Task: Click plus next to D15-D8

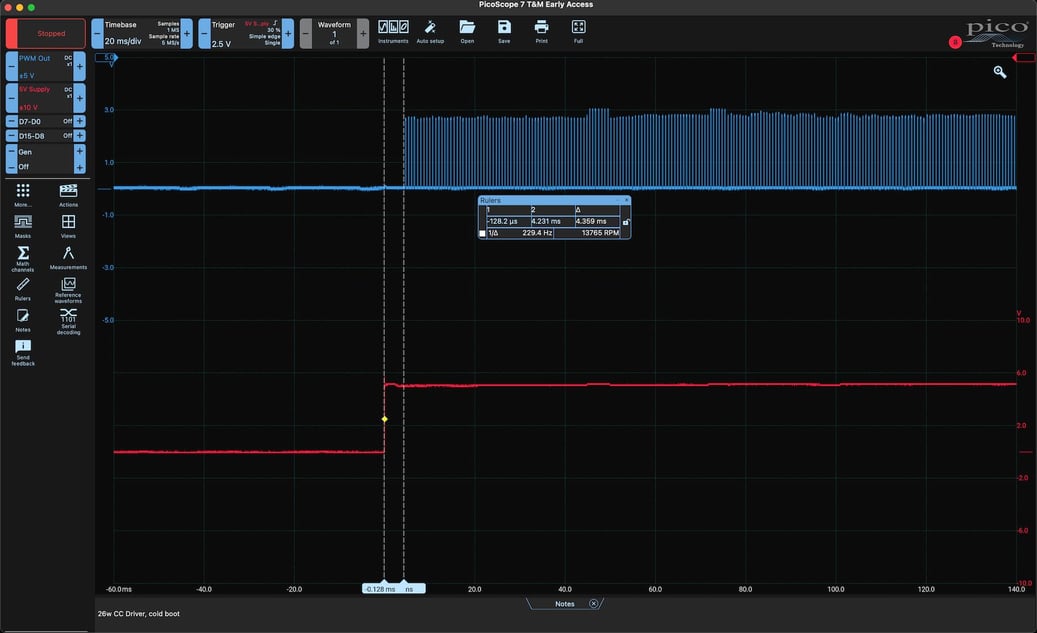Action: [x=79, y=136]
